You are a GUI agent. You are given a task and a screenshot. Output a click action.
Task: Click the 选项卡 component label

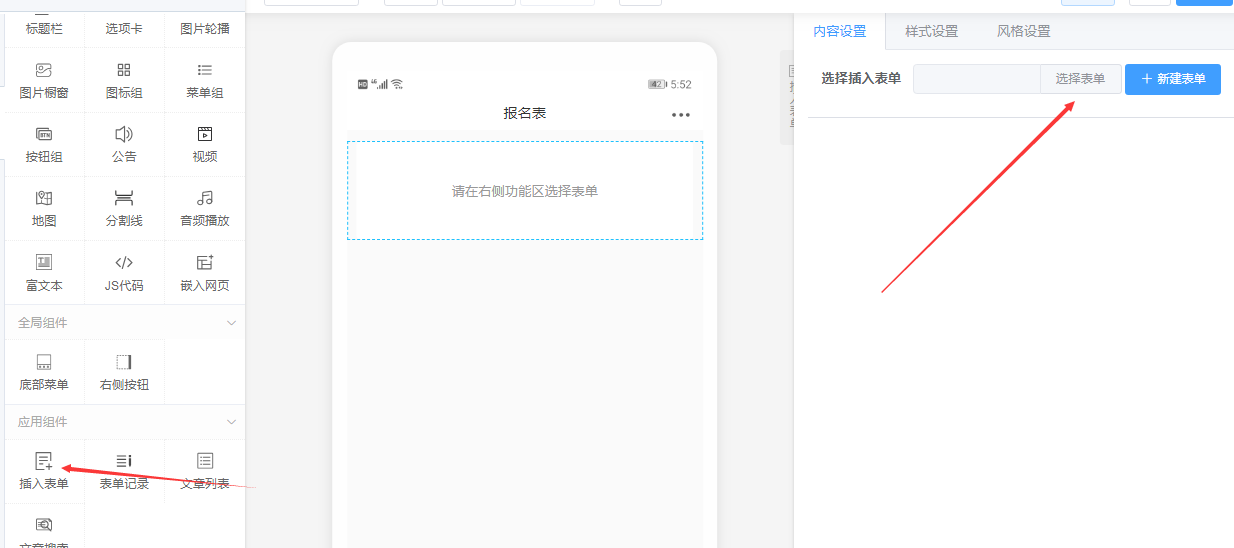click(124, 29)
